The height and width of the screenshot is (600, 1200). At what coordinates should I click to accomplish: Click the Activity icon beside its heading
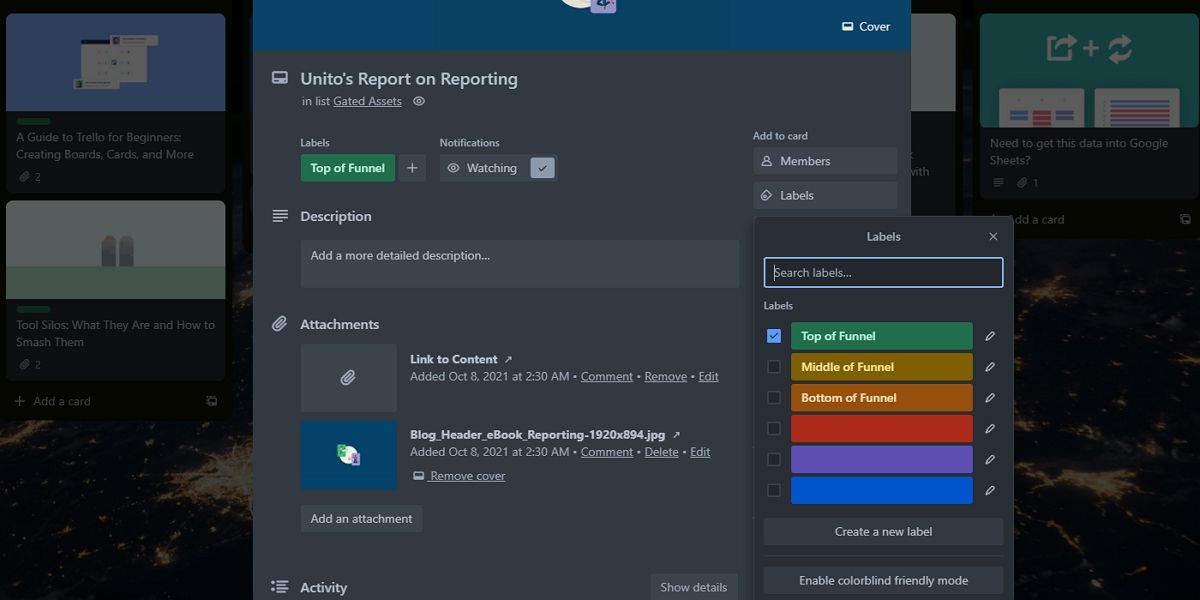280,587
